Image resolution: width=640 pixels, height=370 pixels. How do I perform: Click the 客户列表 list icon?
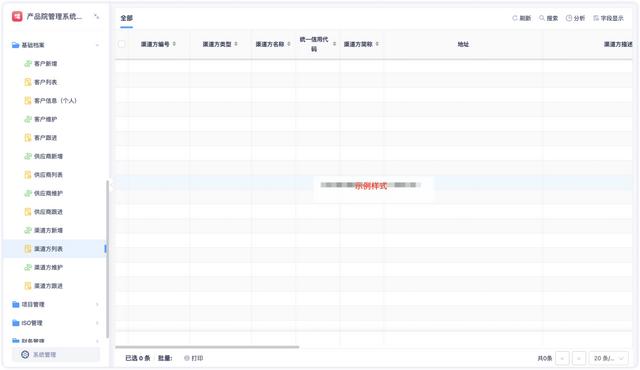tap(28, 82)
